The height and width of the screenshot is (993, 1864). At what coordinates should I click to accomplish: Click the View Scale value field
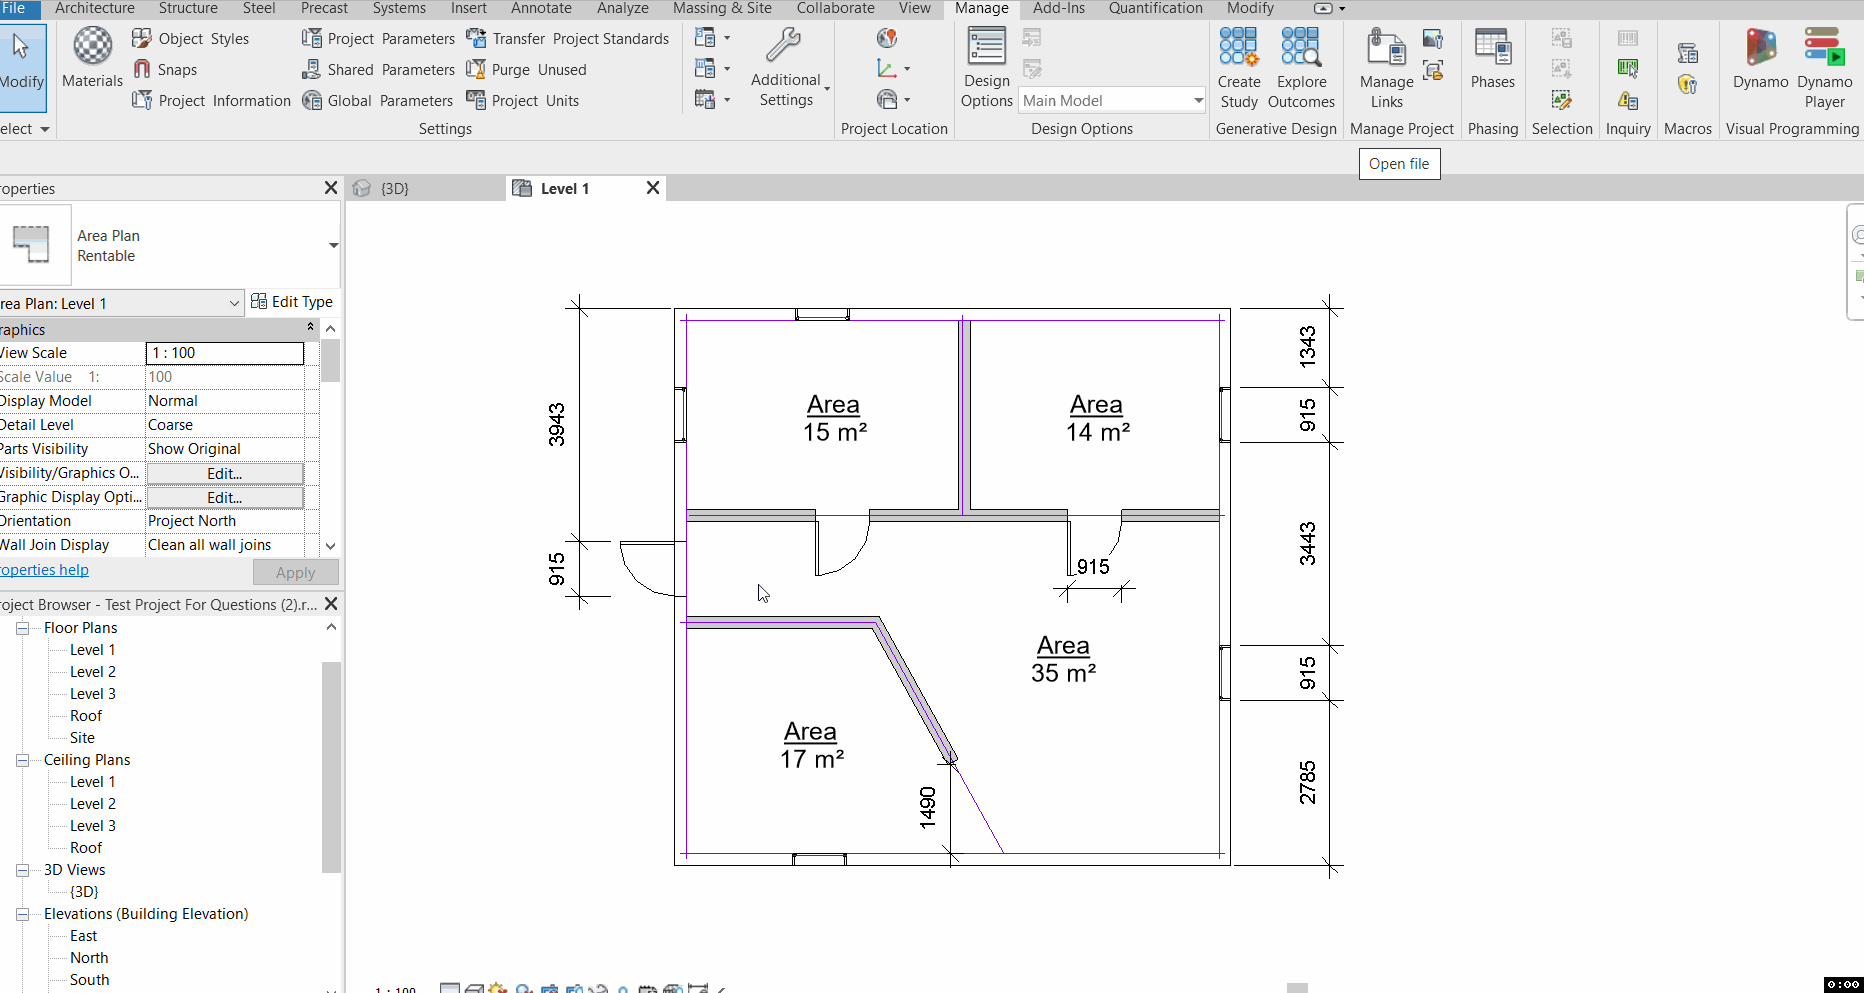click(225, 353)
